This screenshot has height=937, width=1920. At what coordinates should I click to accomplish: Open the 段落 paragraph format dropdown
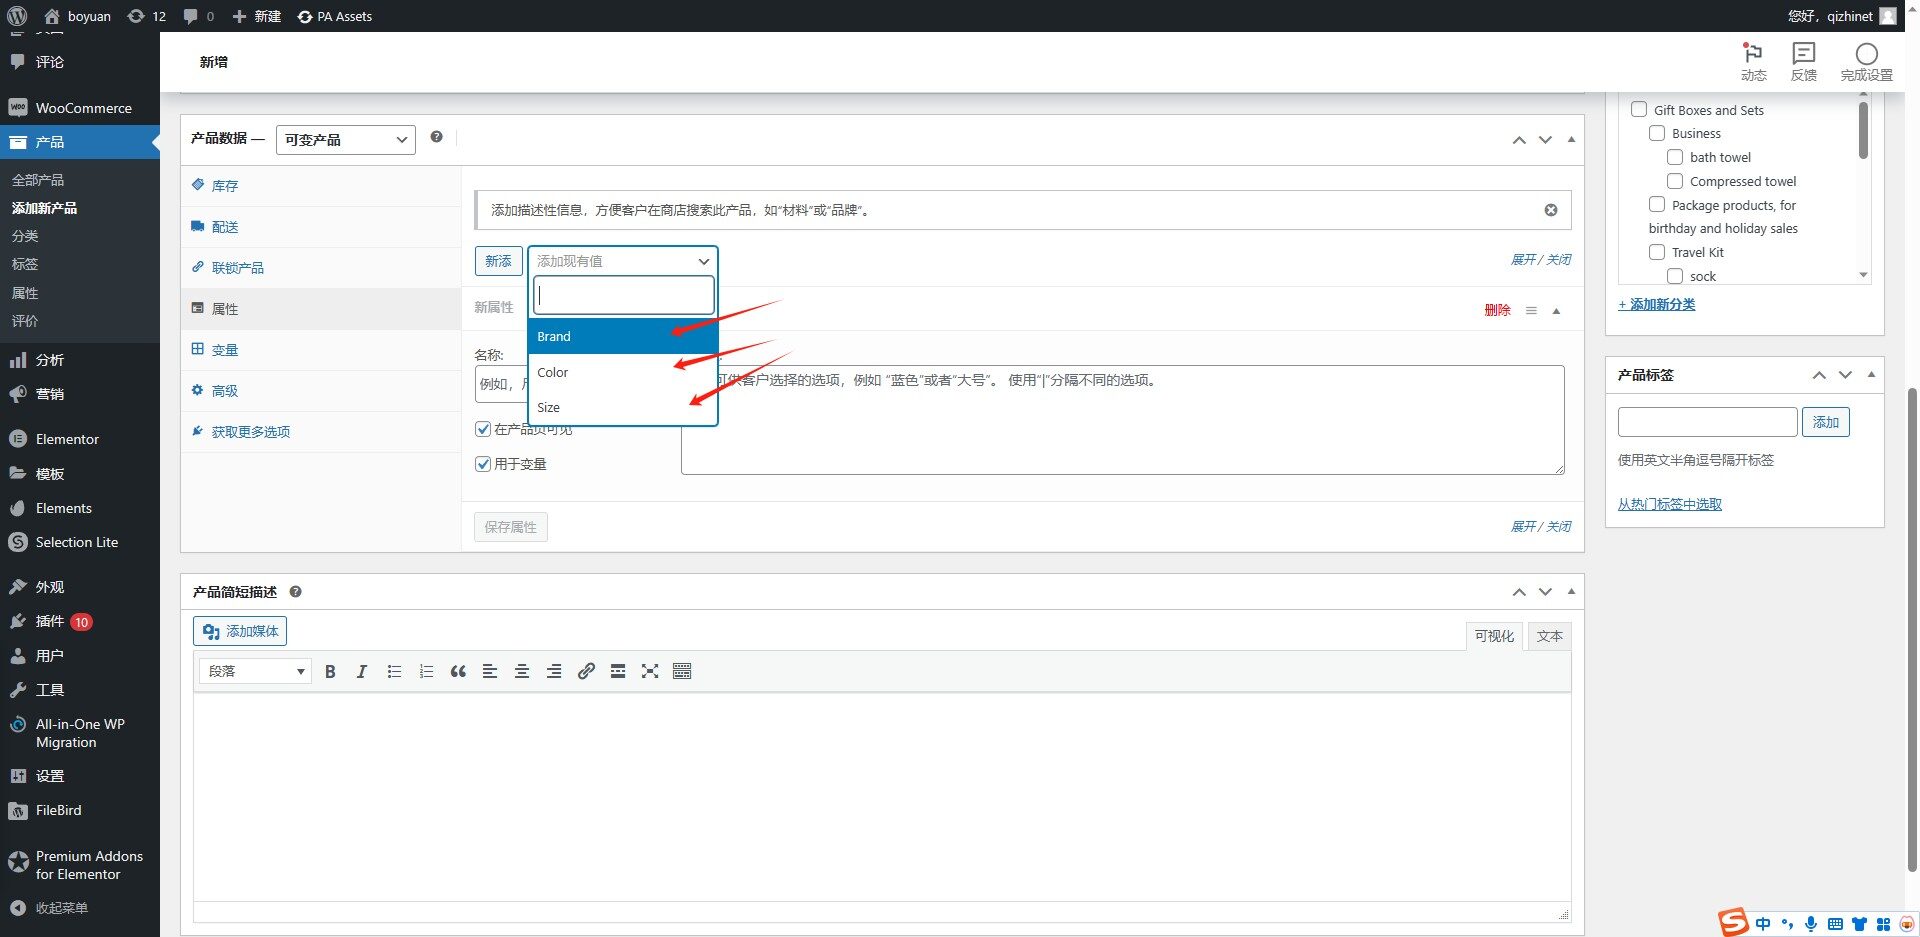coord(256,672)
